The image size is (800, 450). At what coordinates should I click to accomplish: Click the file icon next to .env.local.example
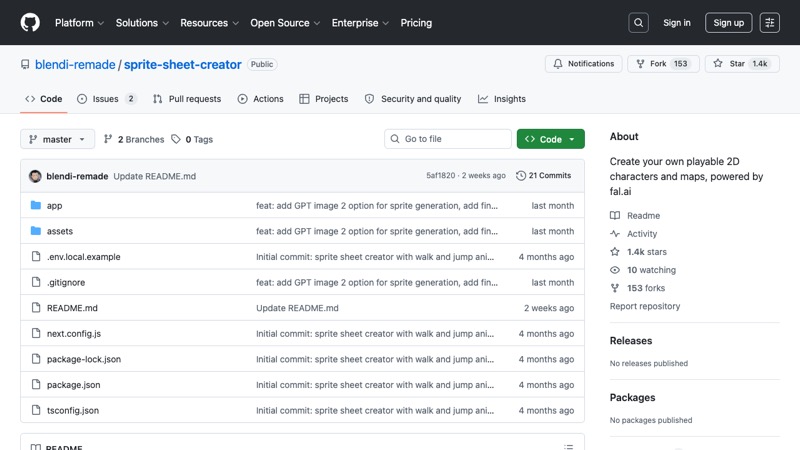pos(36,256)
